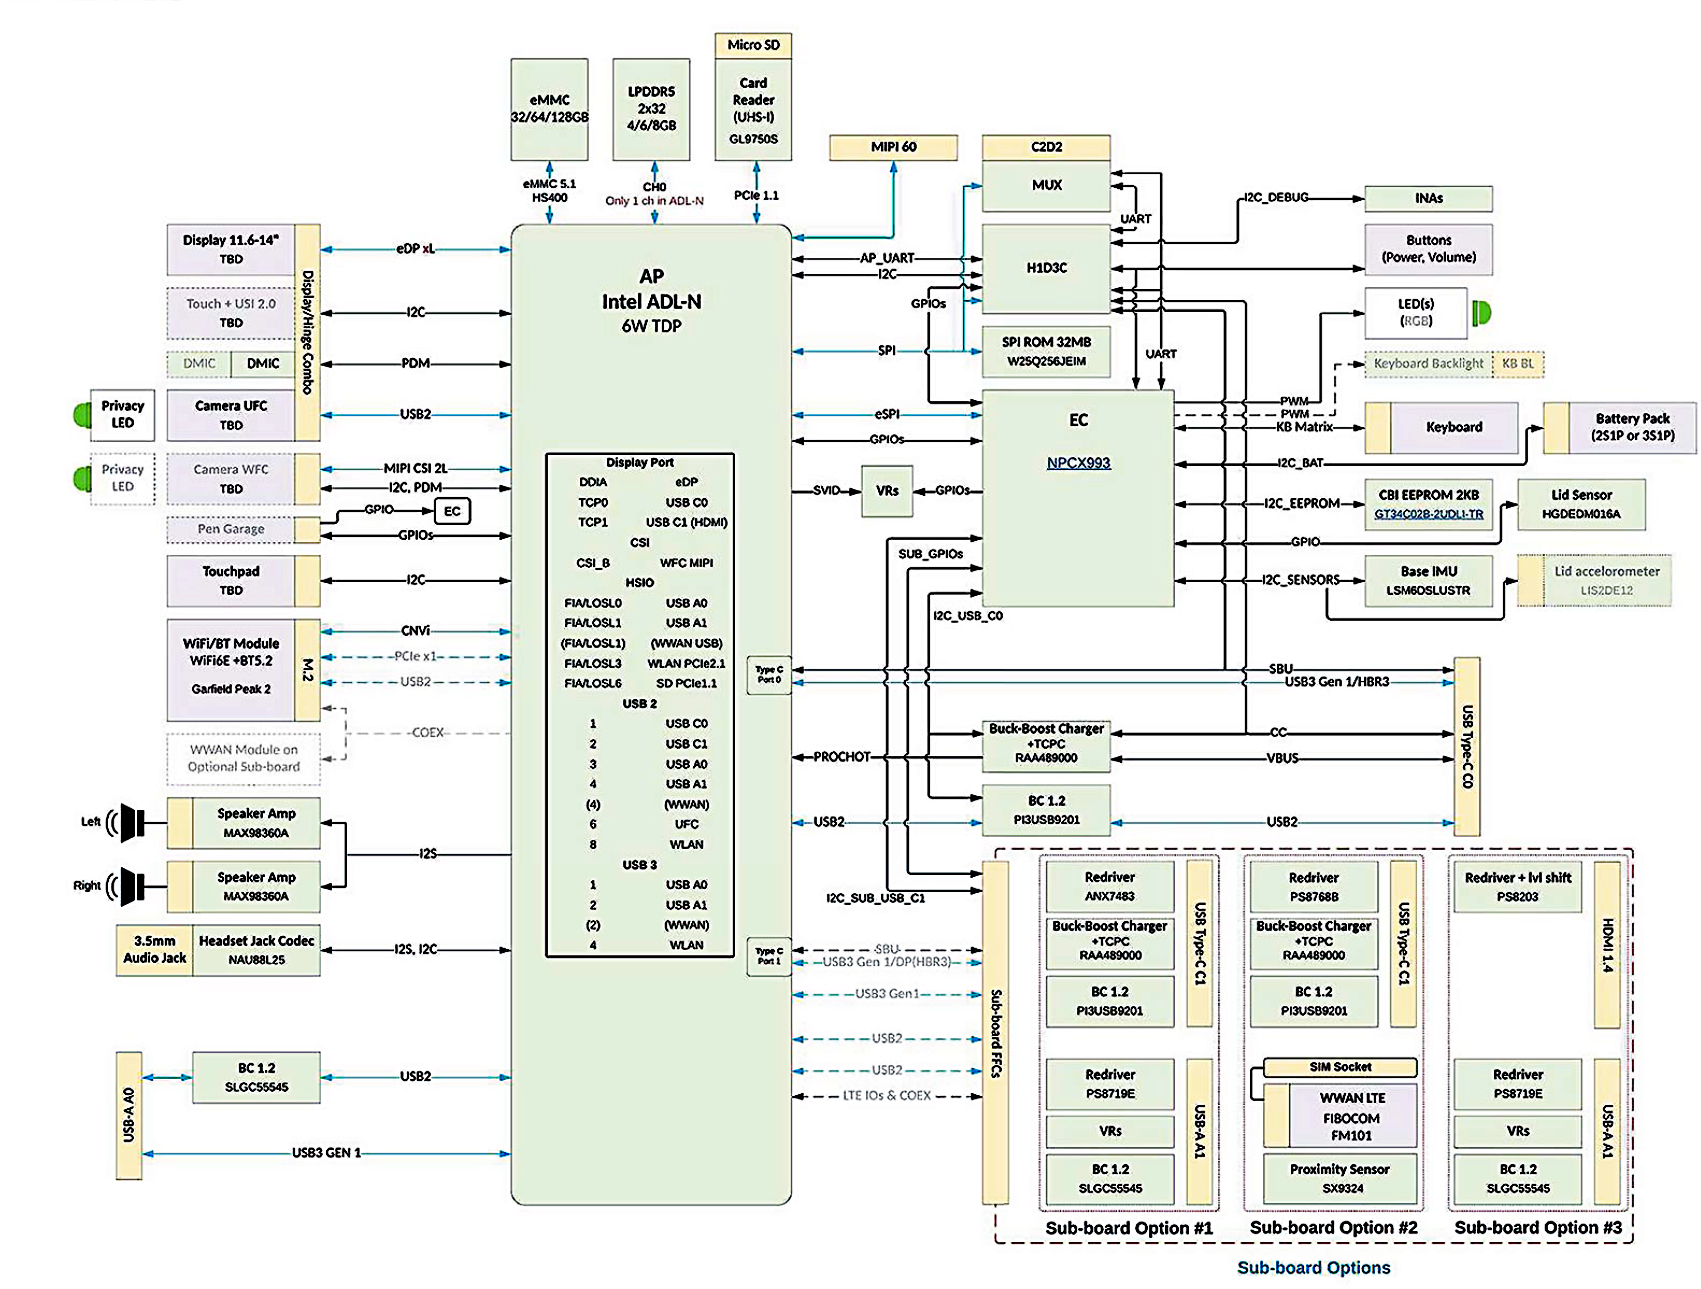The image size is (1701, 1289).
Task: Select the WWAN LTE FIBOCOM FM101 block
Action: tap(1351, 1116)
